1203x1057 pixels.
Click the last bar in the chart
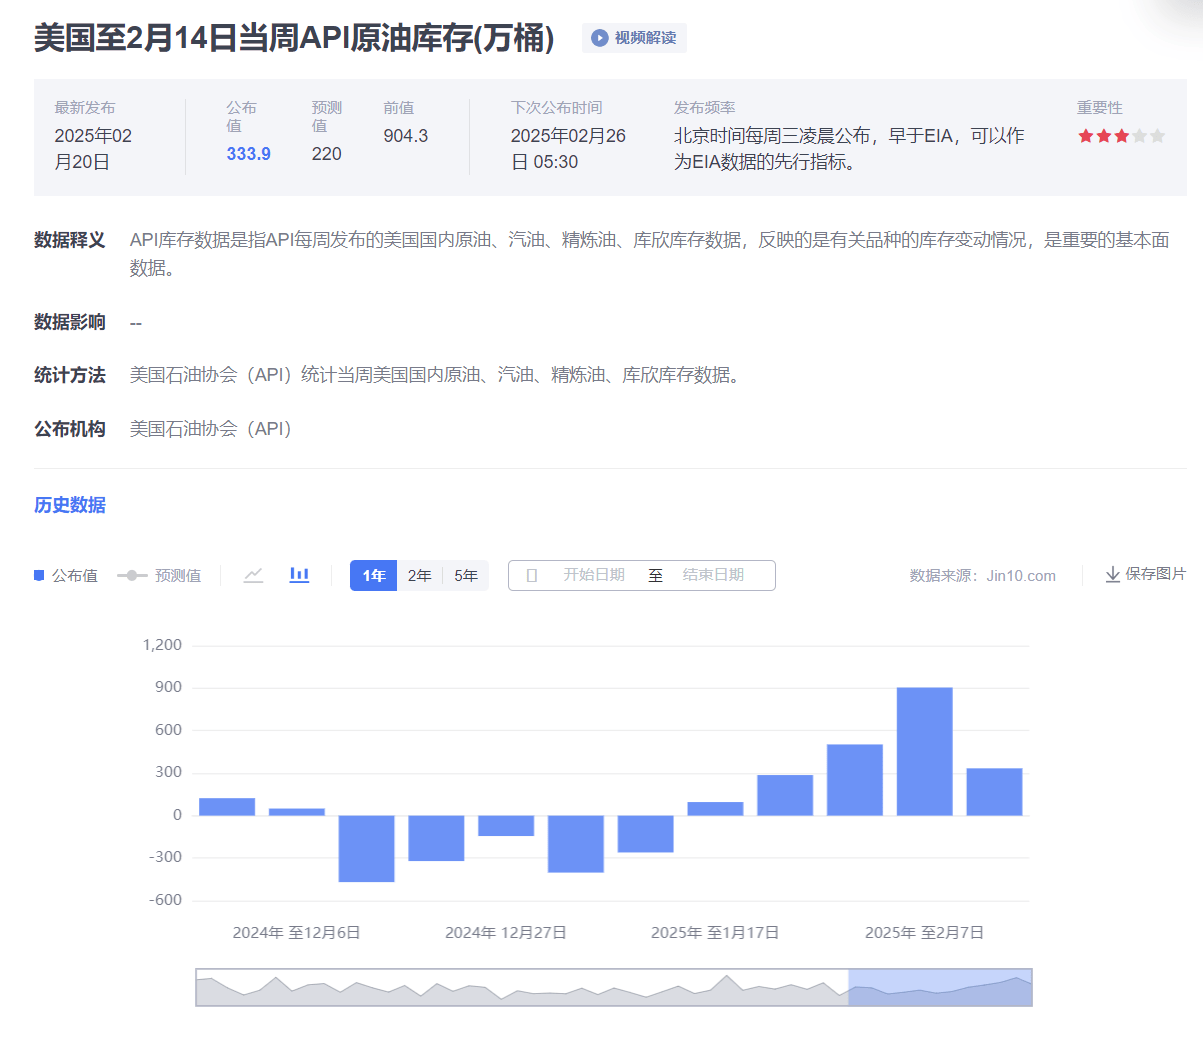pos(995,791)
